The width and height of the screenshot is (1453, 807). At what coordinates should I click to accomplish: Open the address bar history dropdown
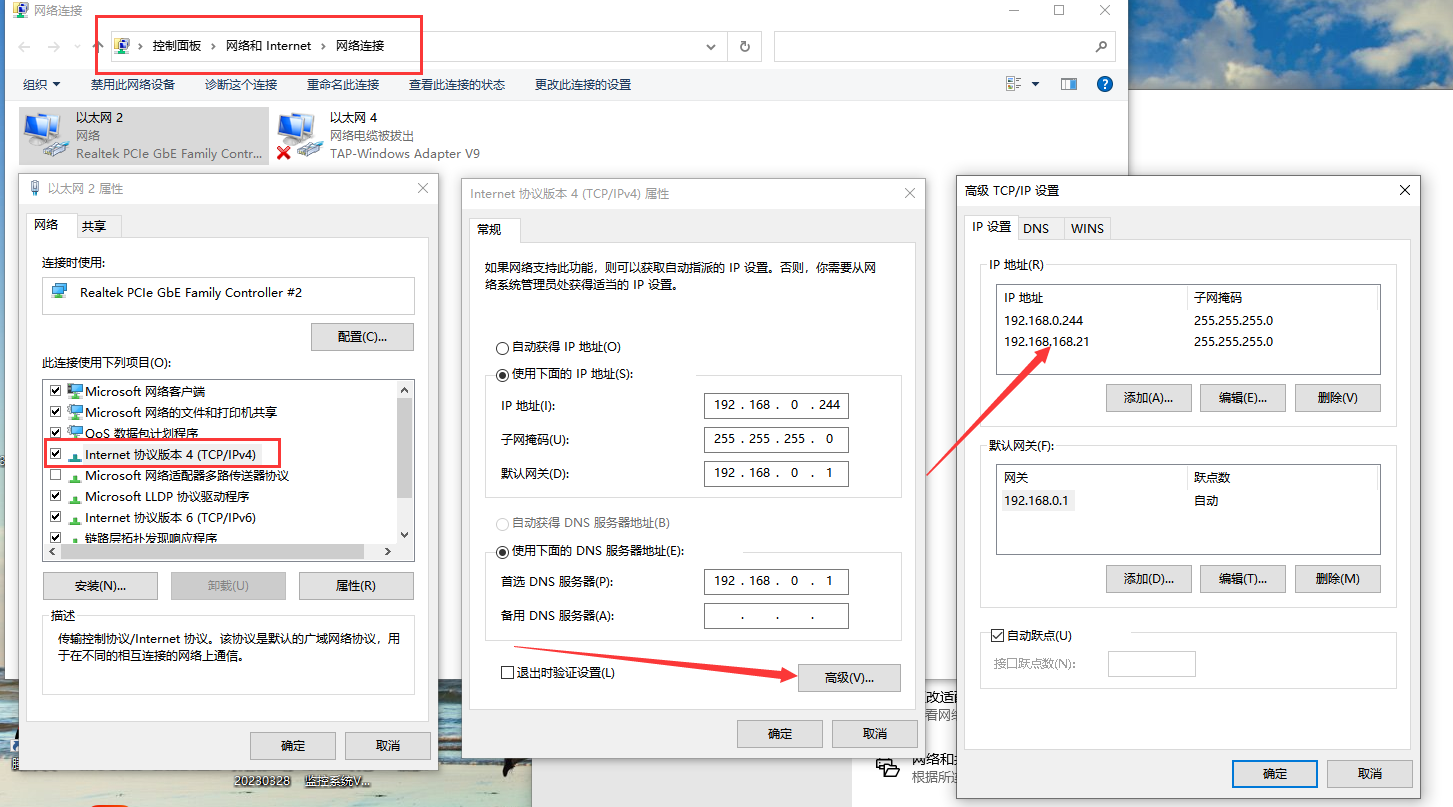point(711,46)
